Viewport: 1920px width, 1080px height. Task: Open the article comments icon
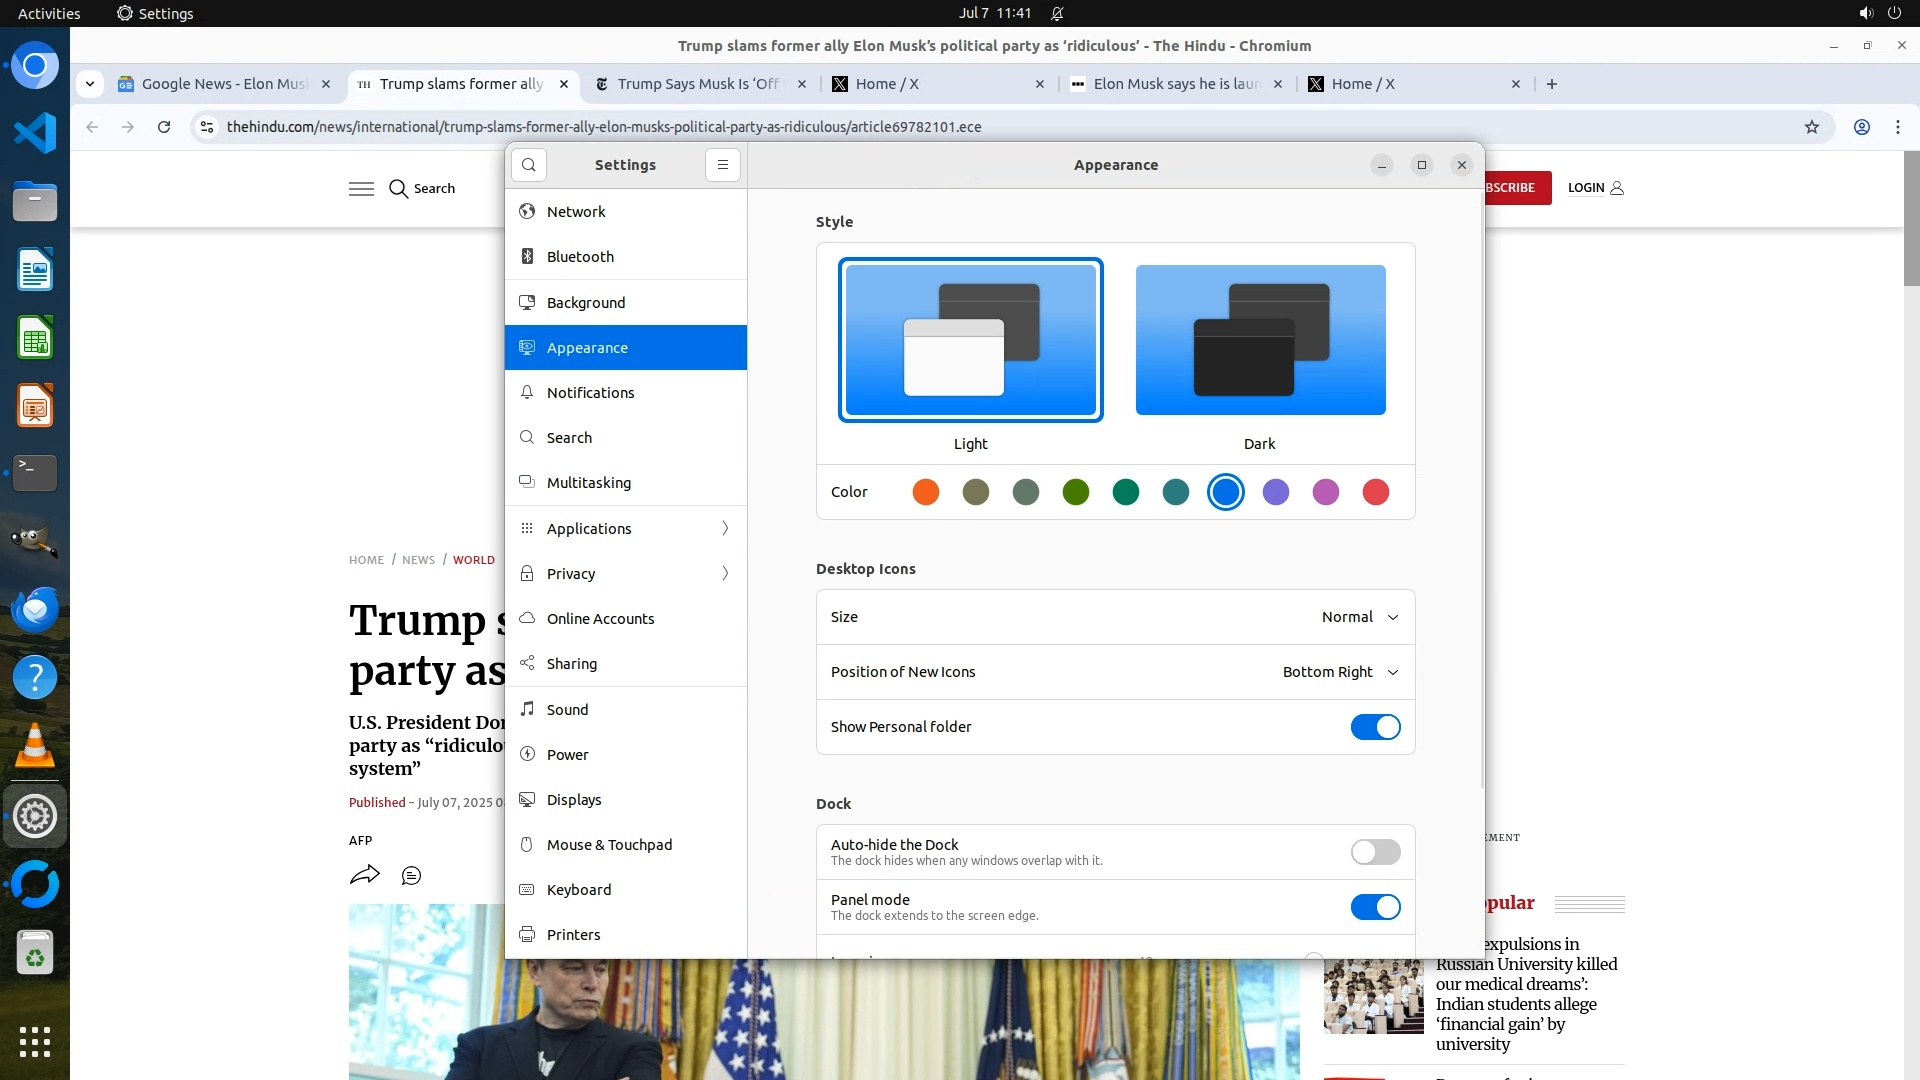coord(411,876)
